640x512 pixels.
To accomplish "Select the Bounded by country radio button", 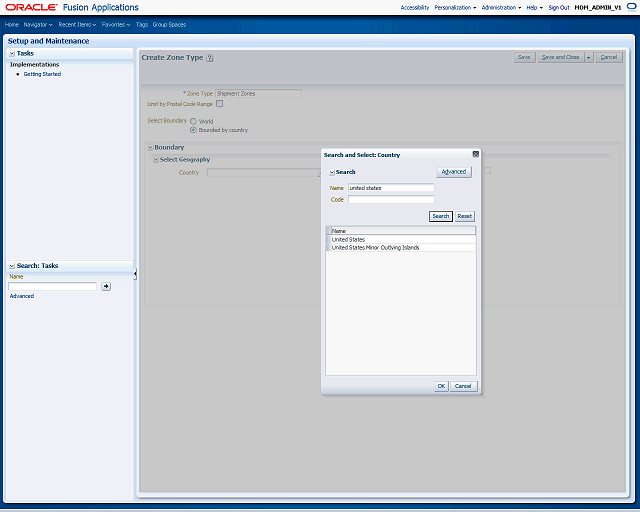I will click(x=193, y=130).
